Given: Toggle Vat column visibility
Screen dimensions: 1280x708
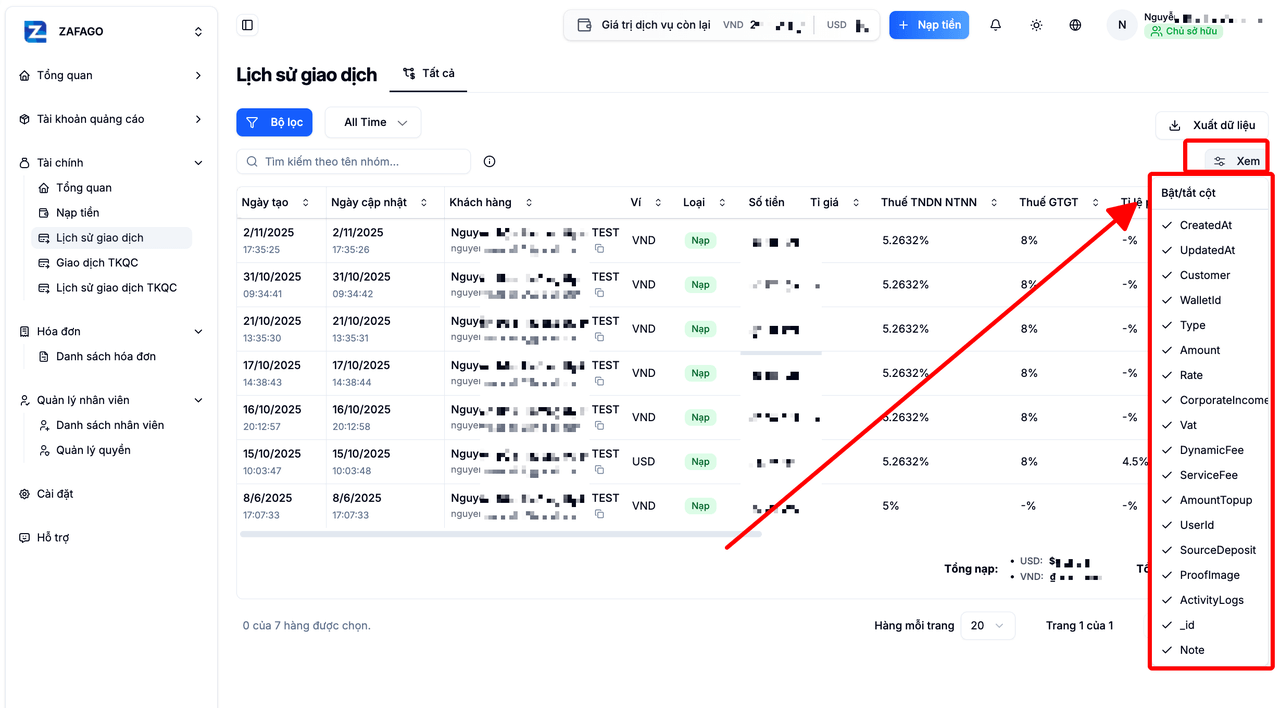Looking at the screenshot, I should (x=1210, y=425).
